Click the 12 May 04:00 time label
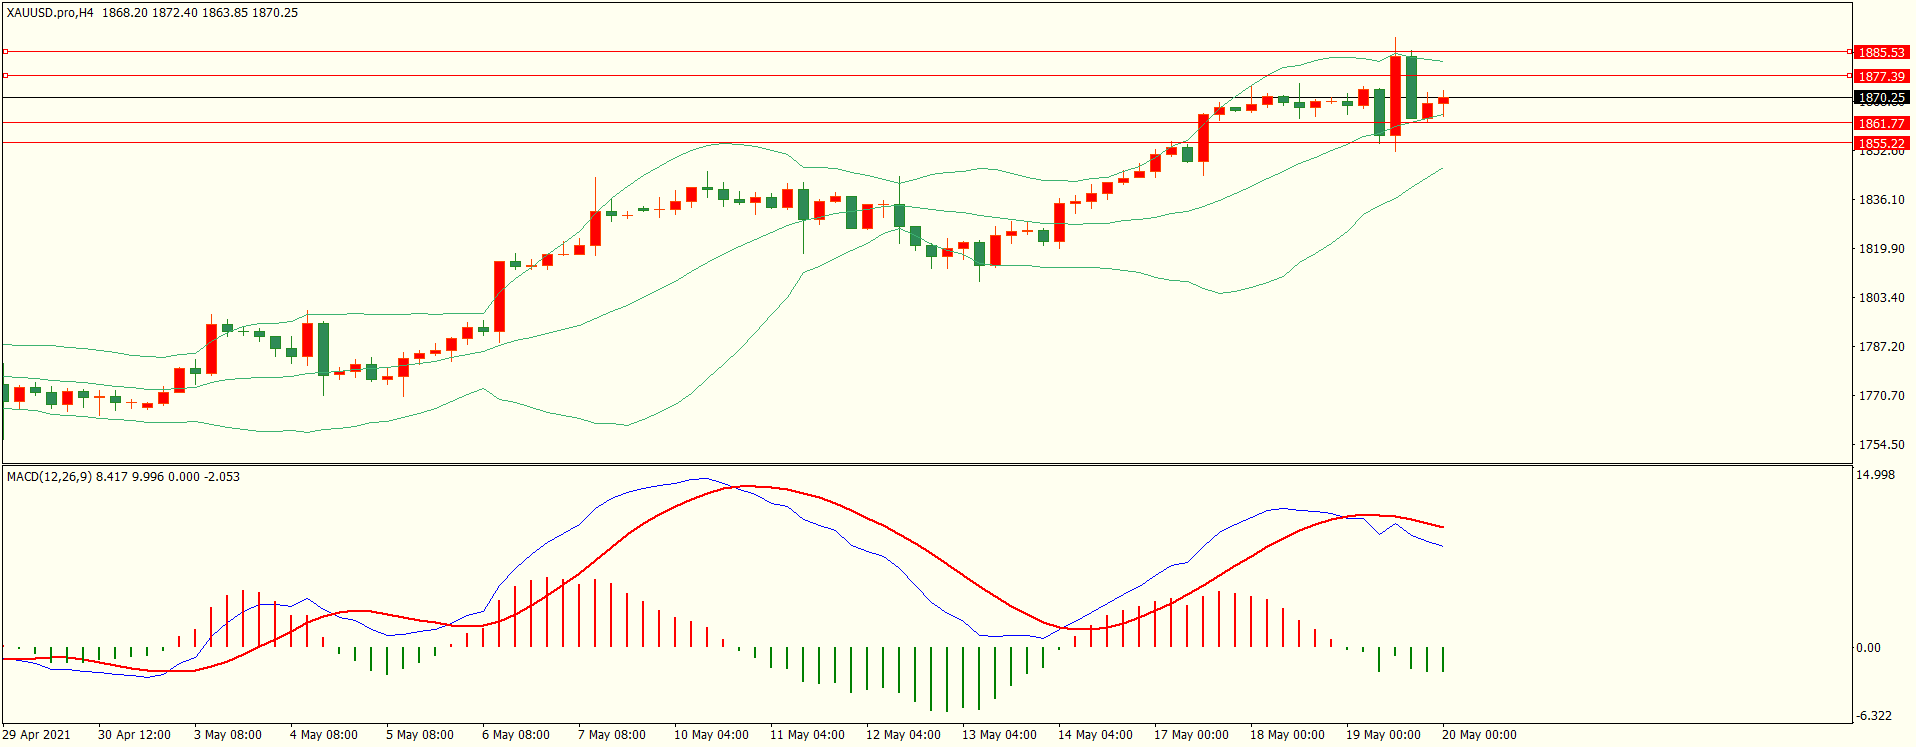 [x=903, y=735]
